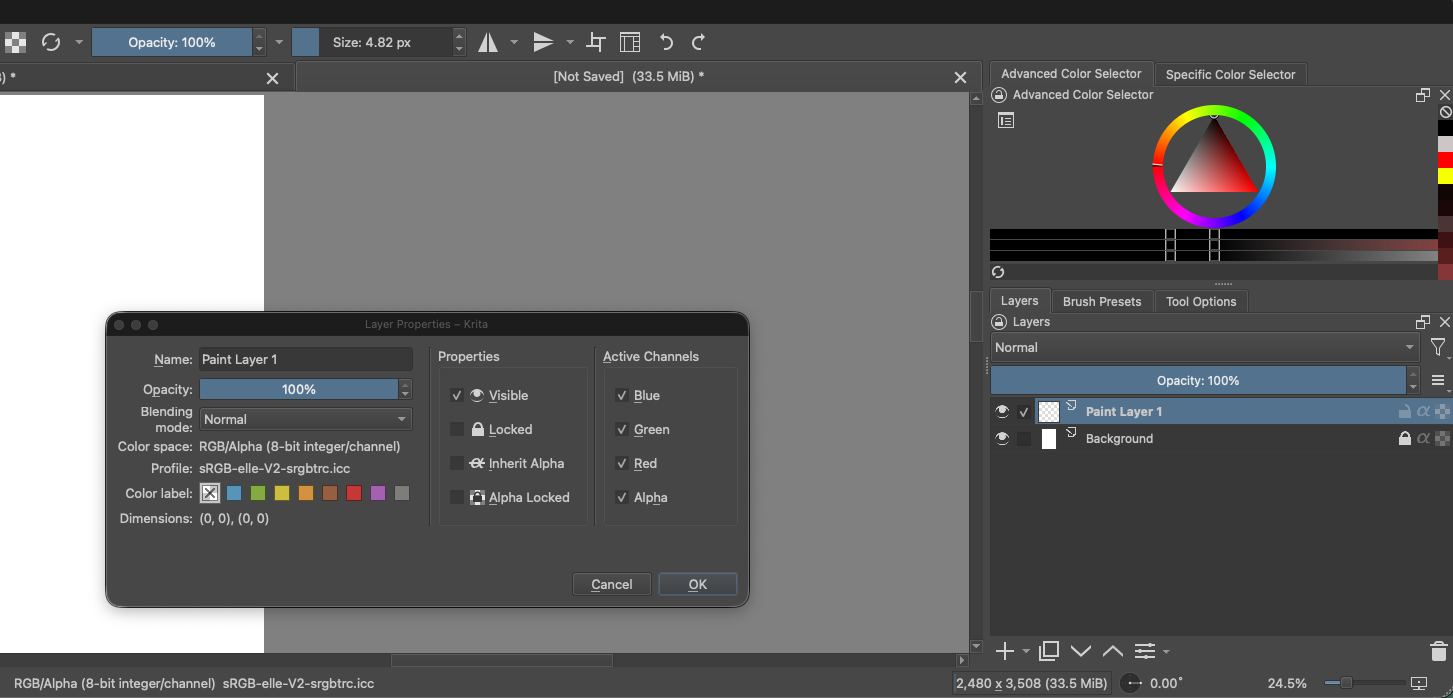Float the Layers docker
This screenshot has height=698, width=1453.
tap(1423, 322)
